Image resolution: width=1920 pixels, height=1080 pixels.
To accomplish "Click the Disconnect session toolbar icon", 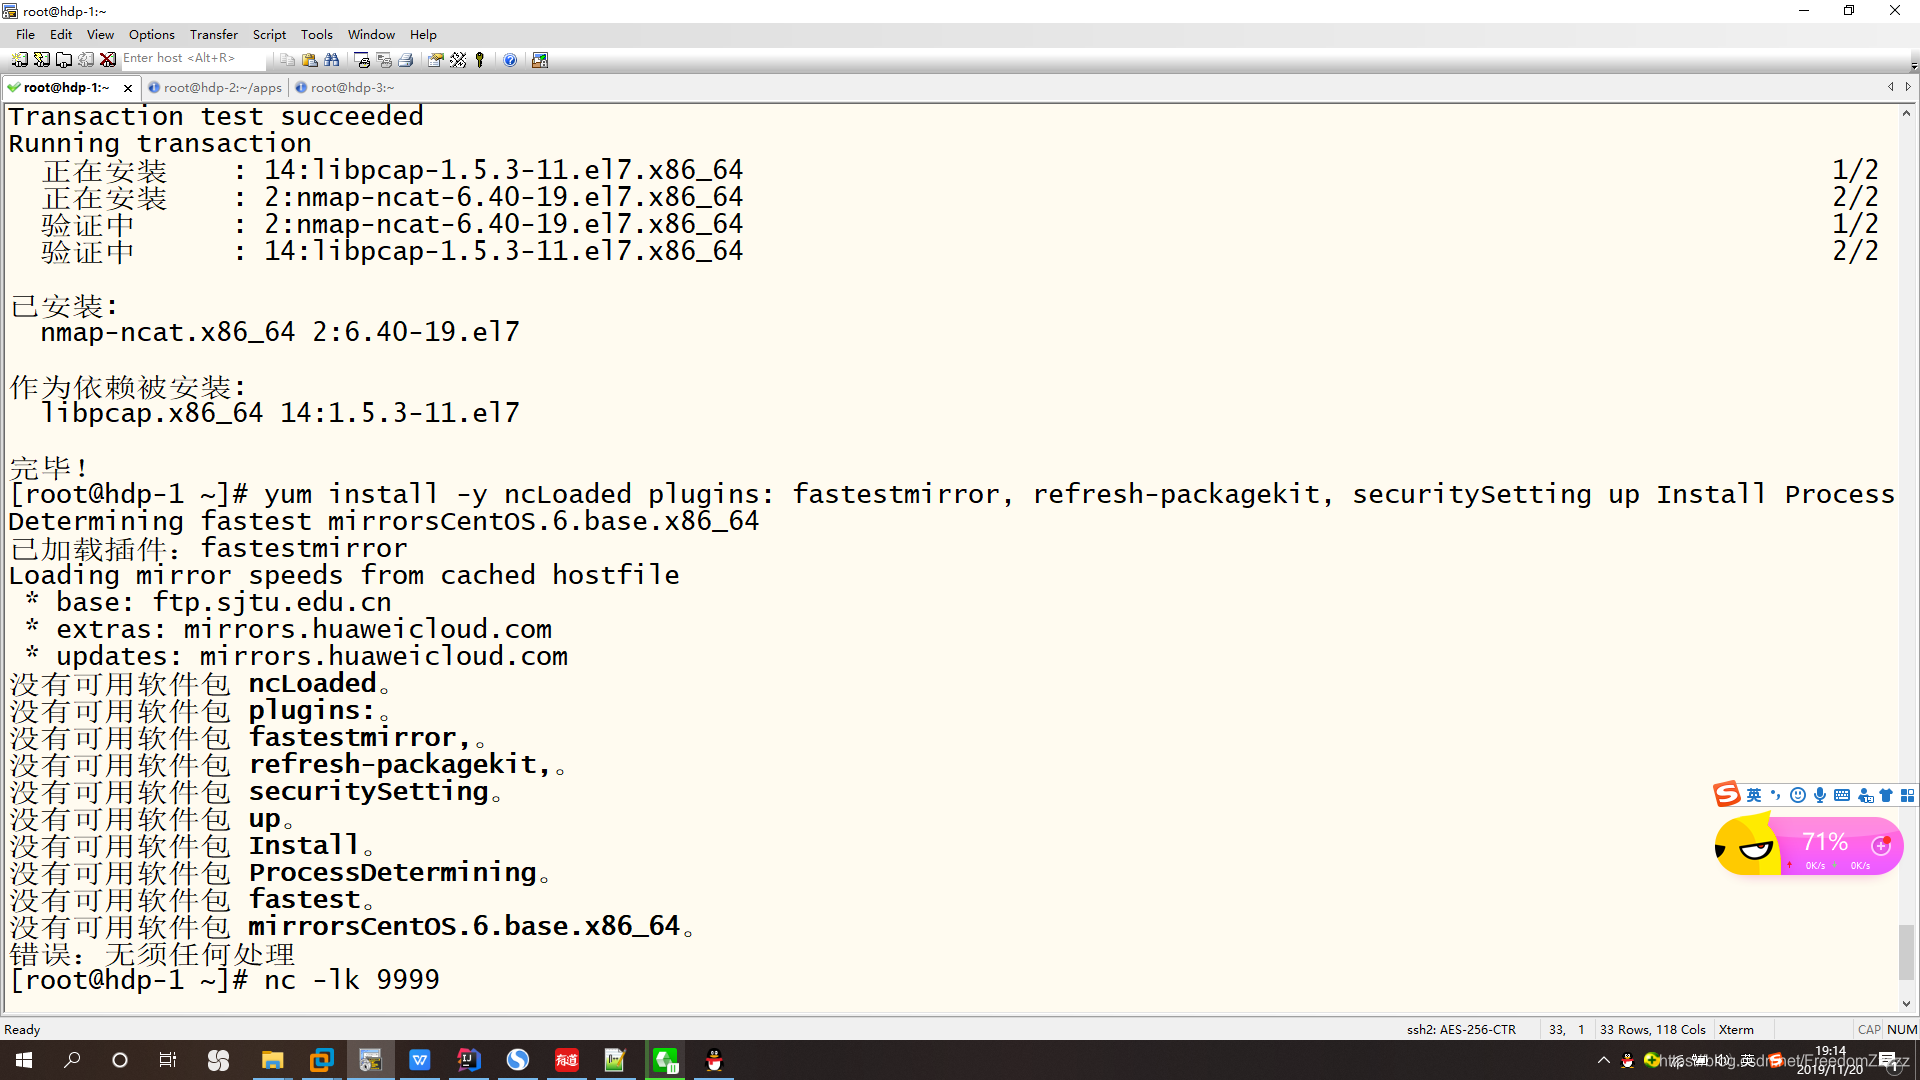I will pyautogui.click(x=108, y=60).
